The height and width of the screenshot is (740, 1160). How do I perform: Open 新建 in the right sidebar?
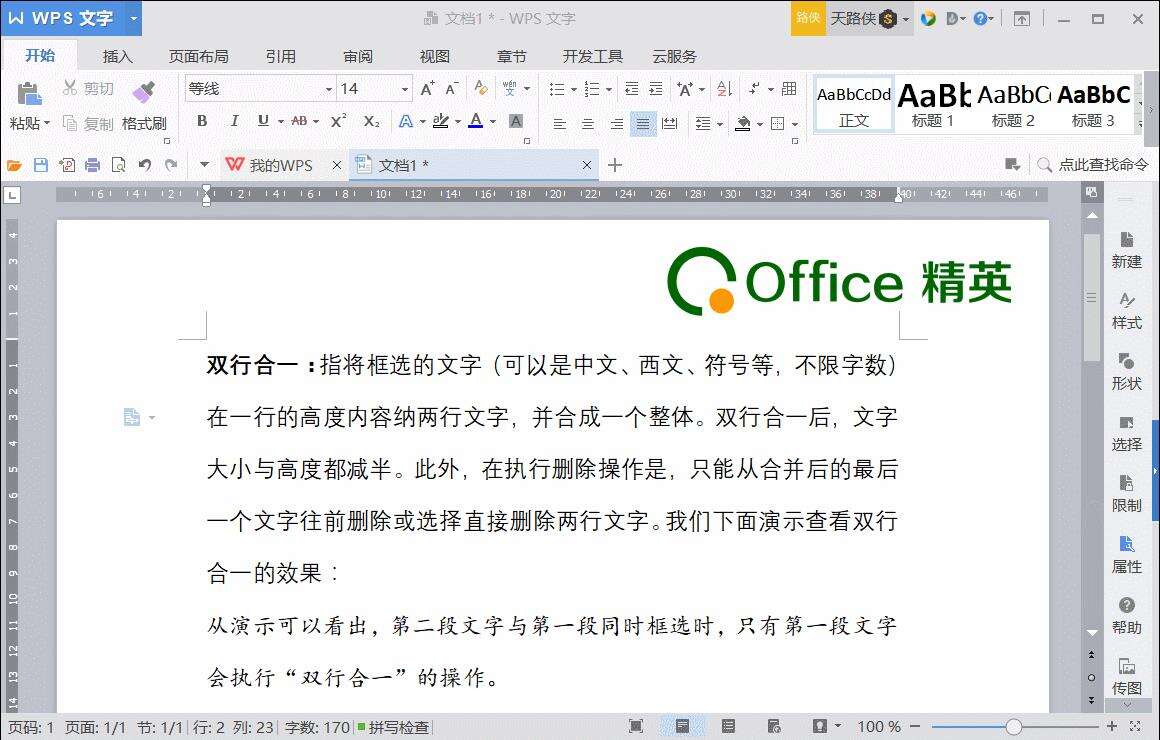[x=1126, y=250]
